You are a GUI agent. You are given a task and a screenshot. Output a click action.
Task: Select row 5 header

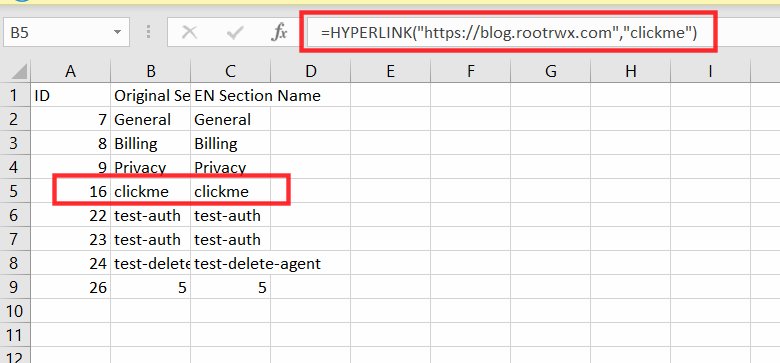coord(15,191)
